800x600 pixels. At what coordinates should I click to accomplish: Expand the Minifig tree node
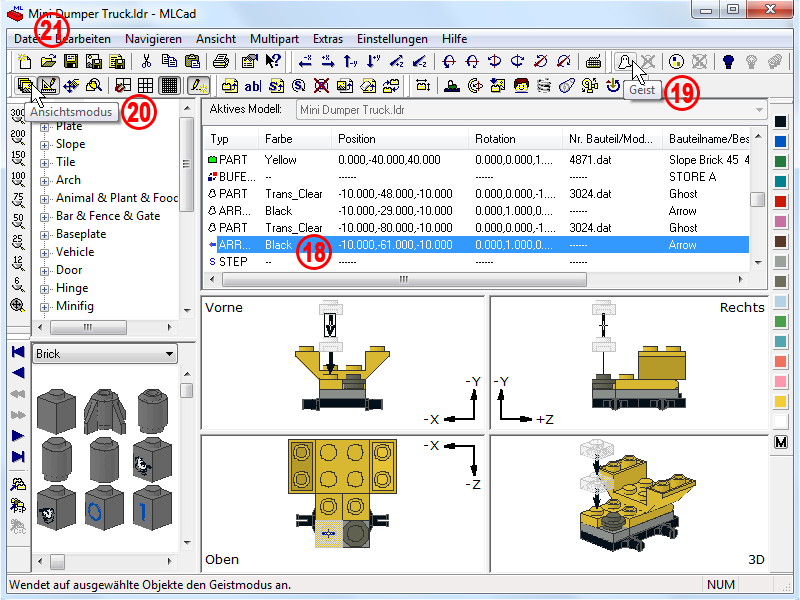(x=44, y=307)
